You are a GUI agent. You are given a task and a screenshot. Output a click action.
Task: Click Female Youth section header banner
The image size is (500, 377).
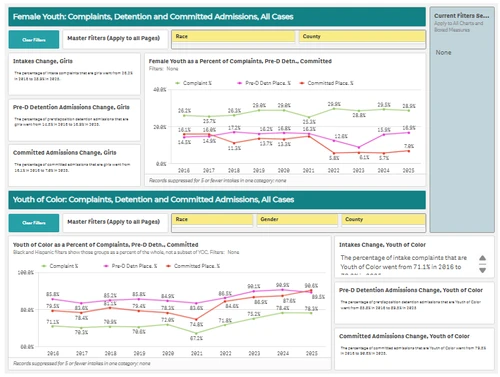click(x=217, y=17)
